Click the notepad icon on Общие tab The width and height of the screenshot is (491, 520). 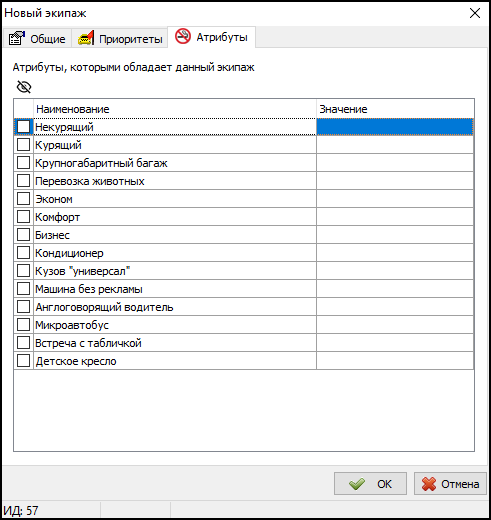tap(17, 38)
